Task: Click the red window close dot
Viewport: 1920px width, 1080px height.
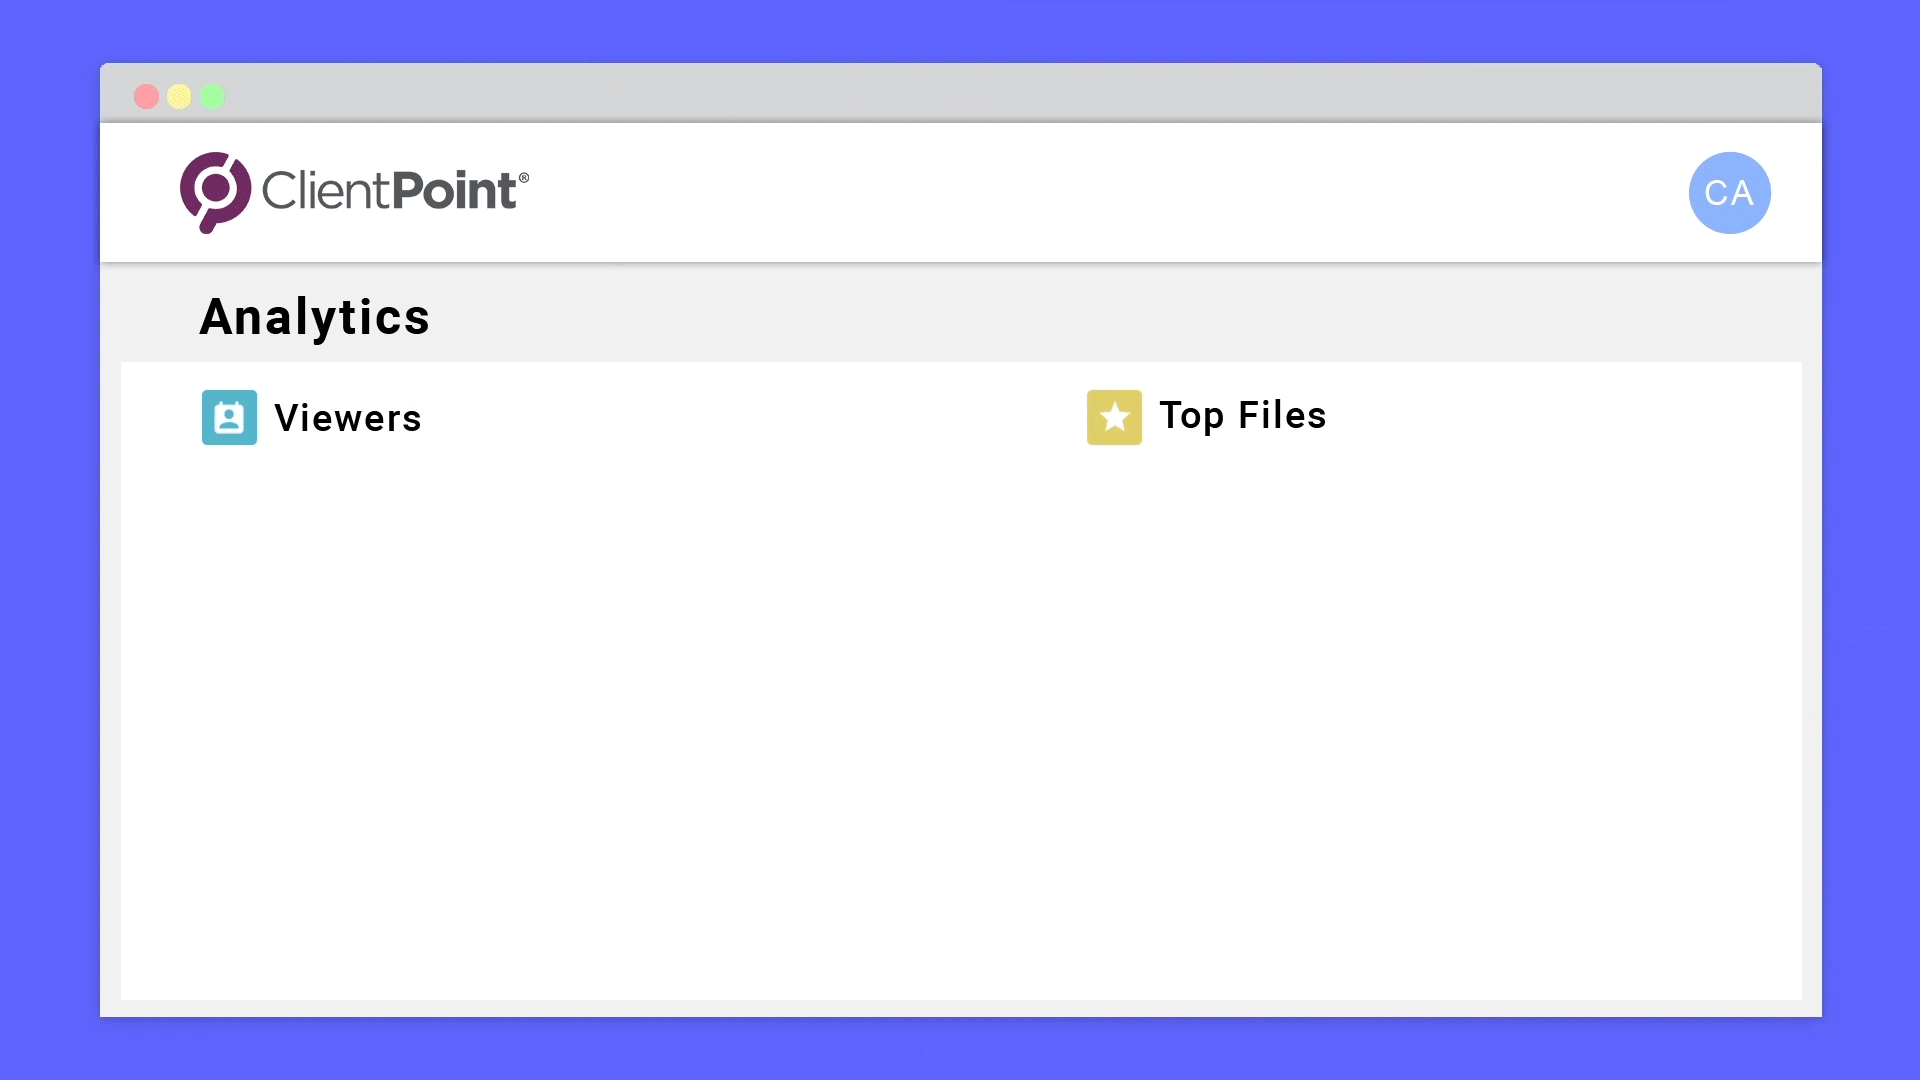Action: 146,96
